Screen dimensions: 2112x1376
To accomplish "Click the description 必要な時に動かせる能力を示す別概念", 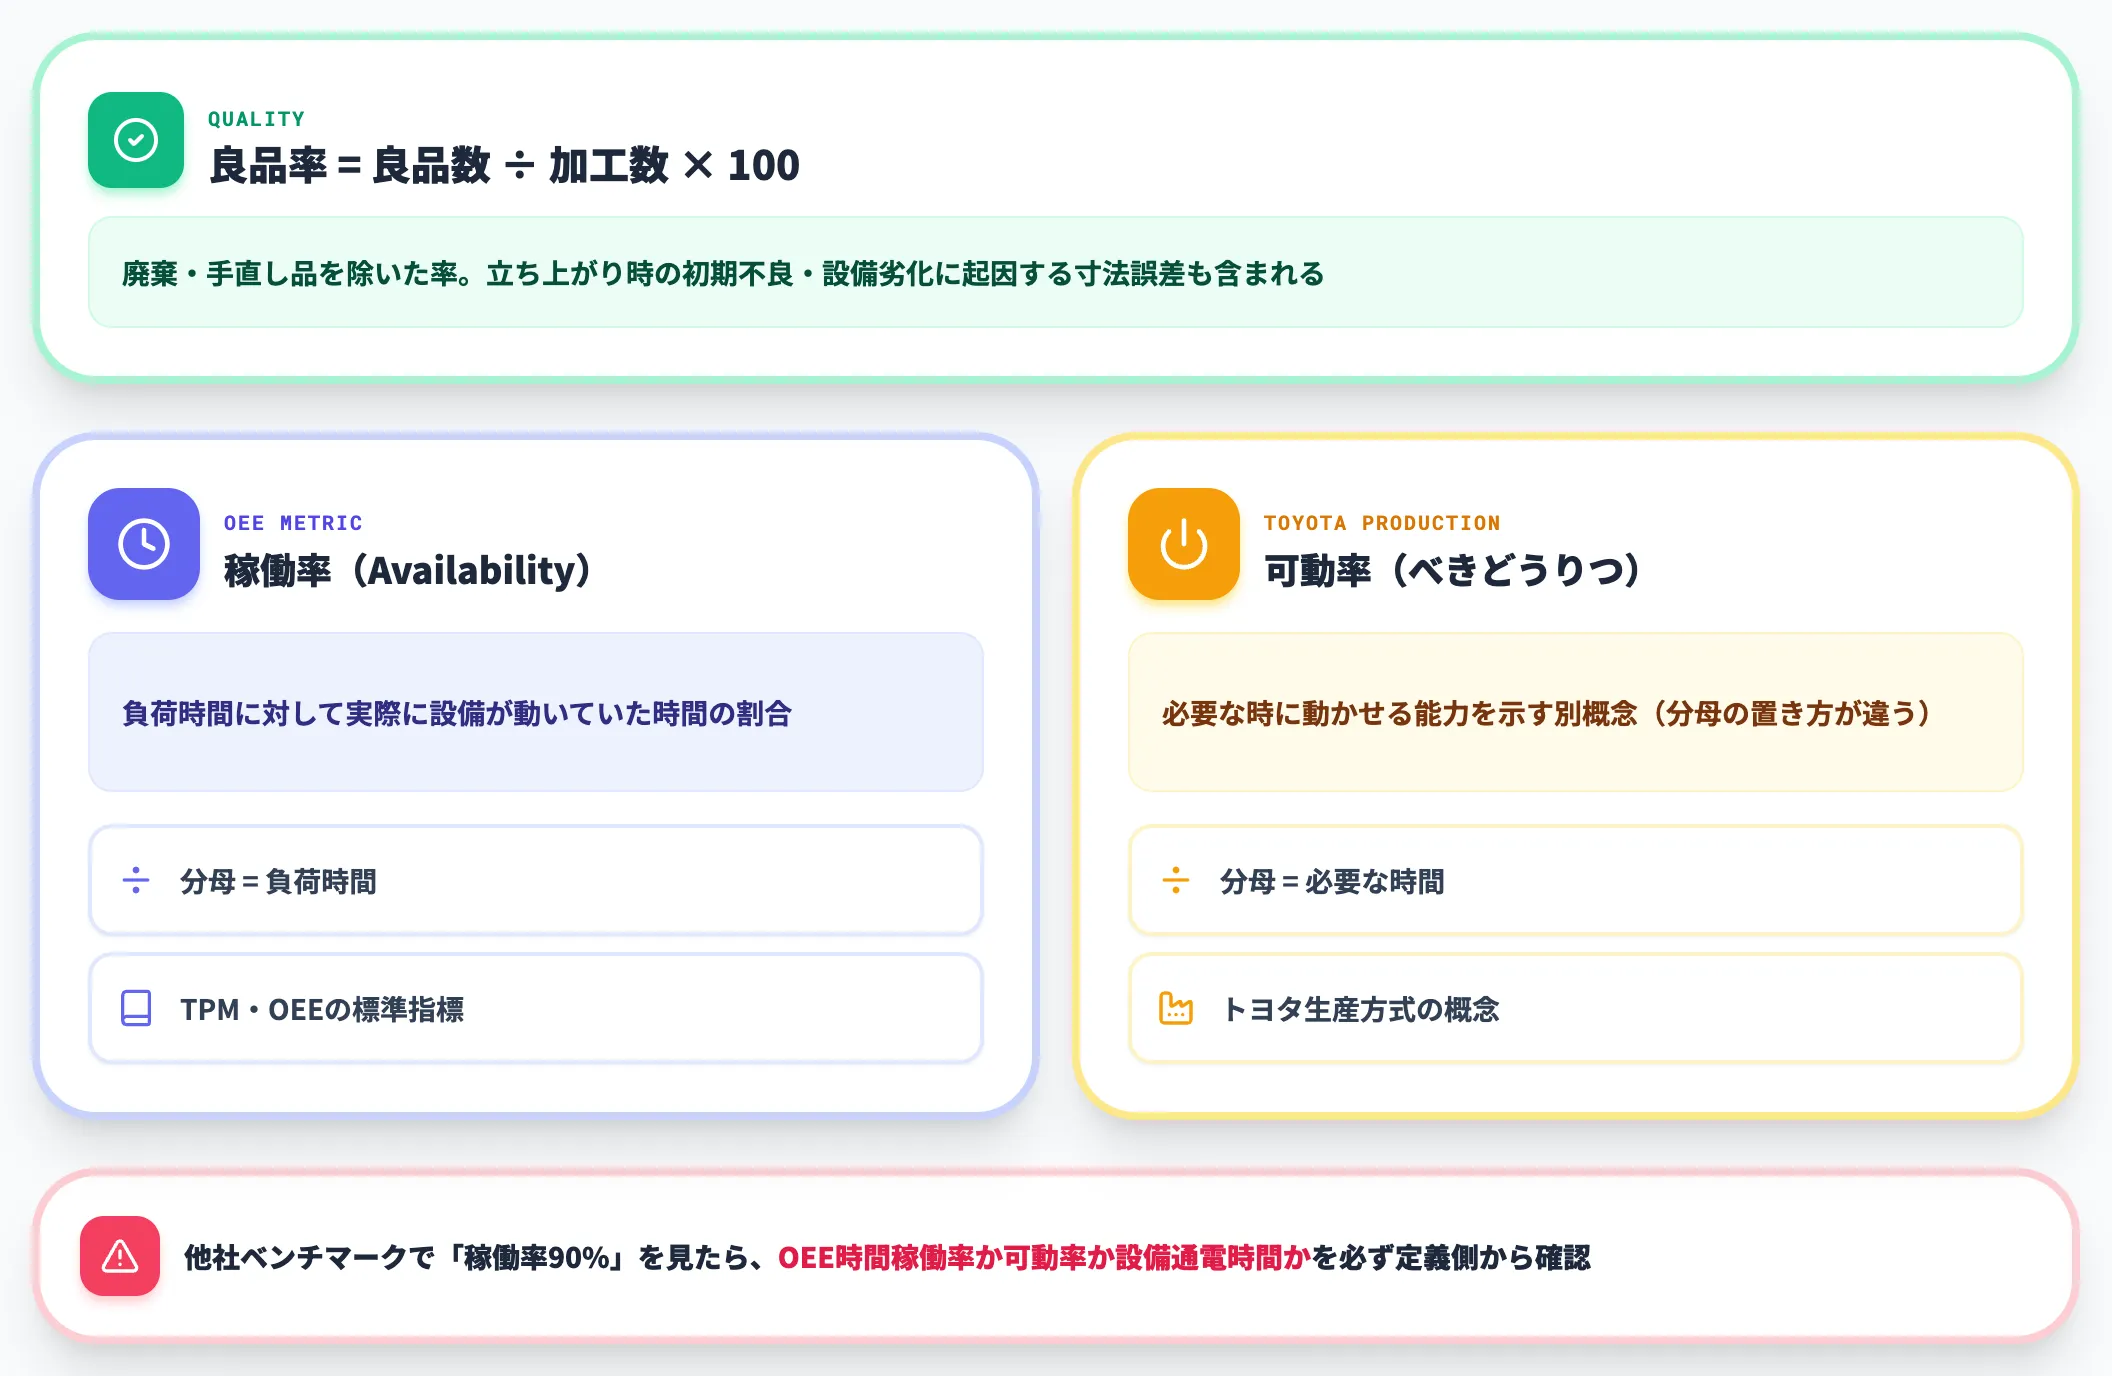I will tap(1576, 712).
